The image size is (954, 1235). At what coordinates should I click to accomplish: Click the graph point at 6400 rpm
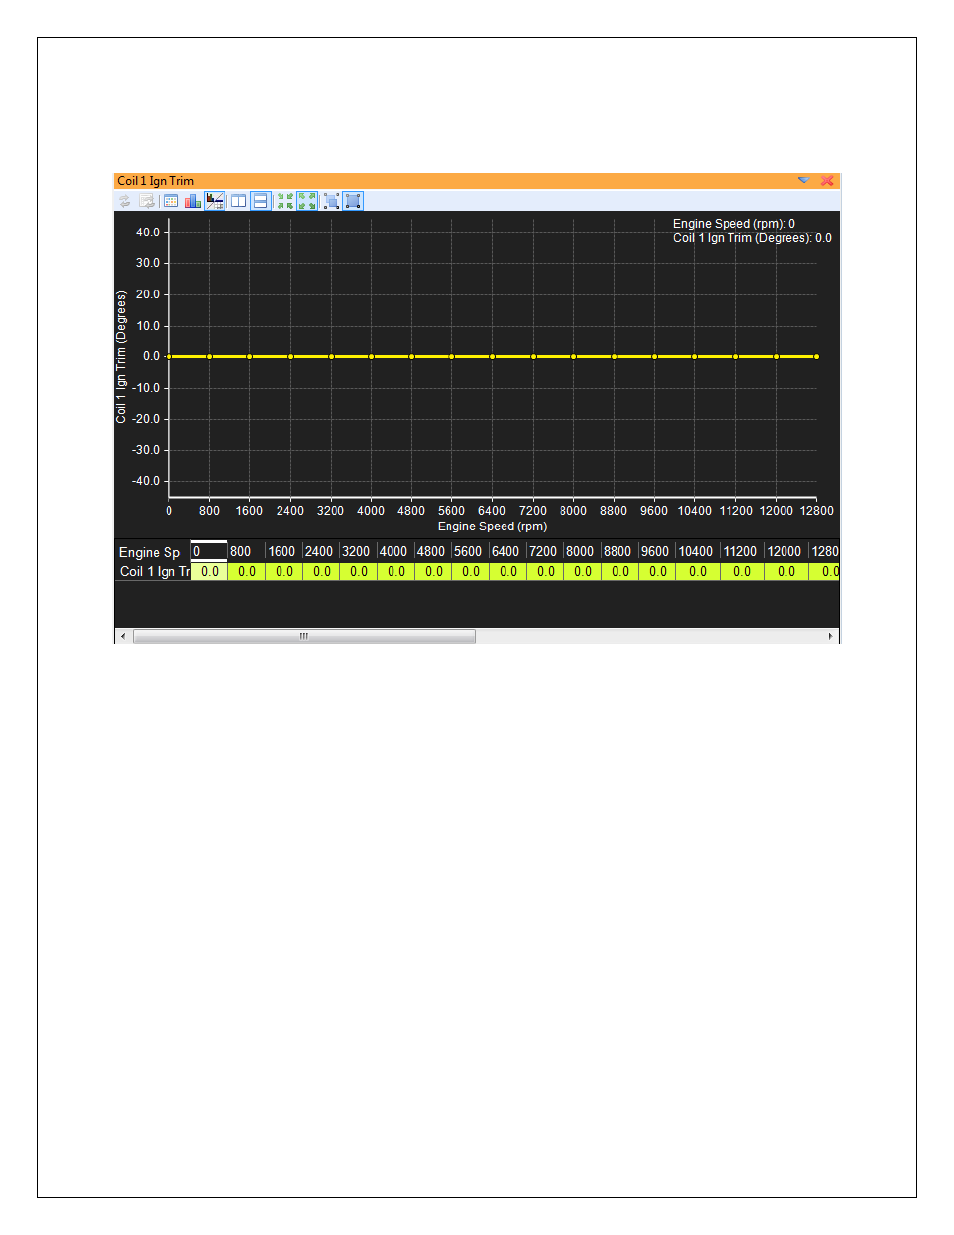click(x=492, y=356)
